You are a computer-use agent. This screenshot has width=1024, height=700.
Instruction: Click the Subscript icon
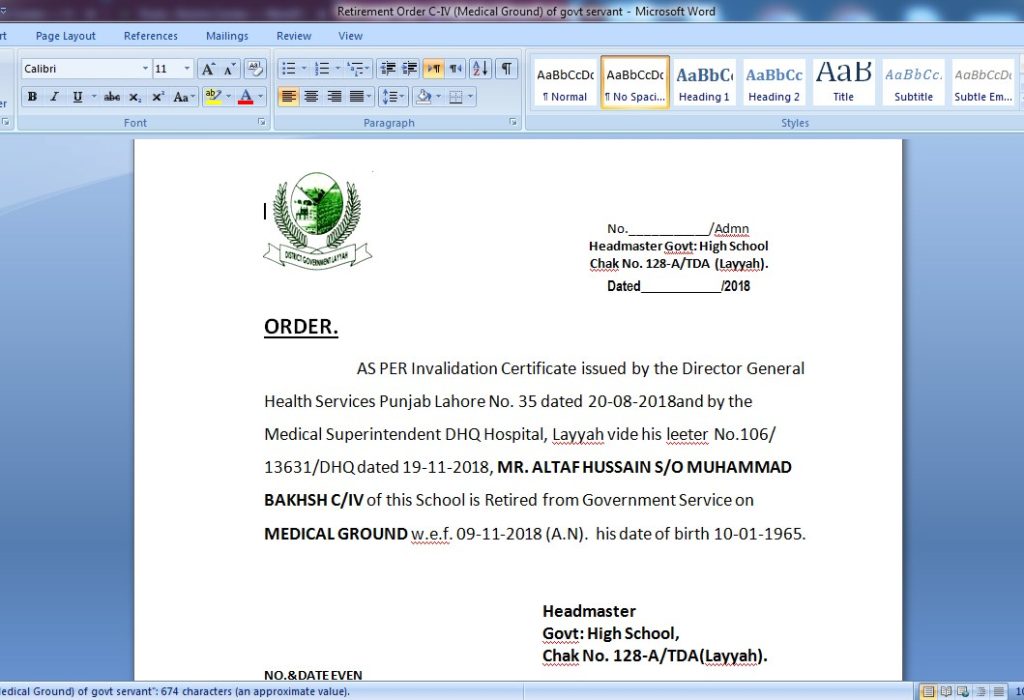(x=135, y=97)
